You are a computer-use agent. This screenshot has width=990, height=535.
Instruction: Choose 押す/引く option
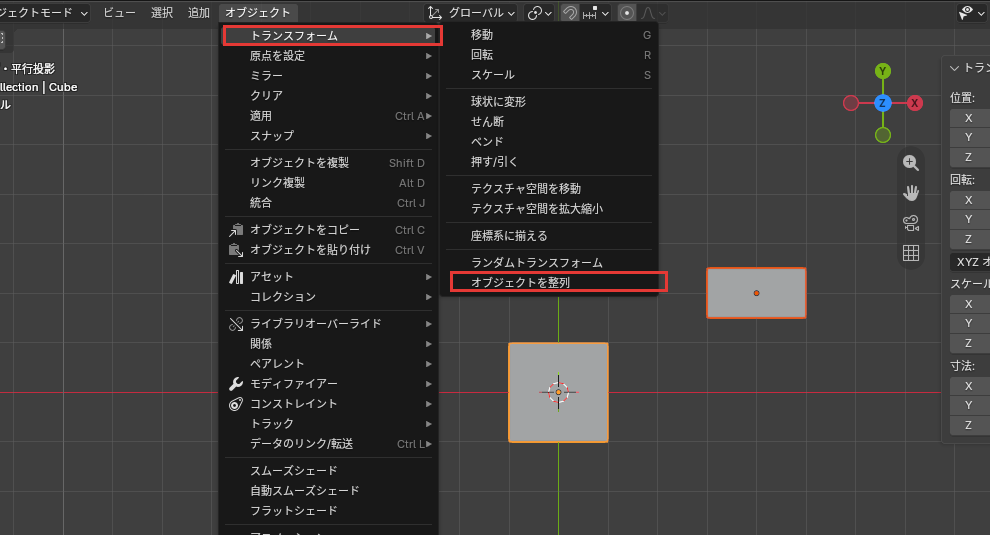(x=549, y=162)
